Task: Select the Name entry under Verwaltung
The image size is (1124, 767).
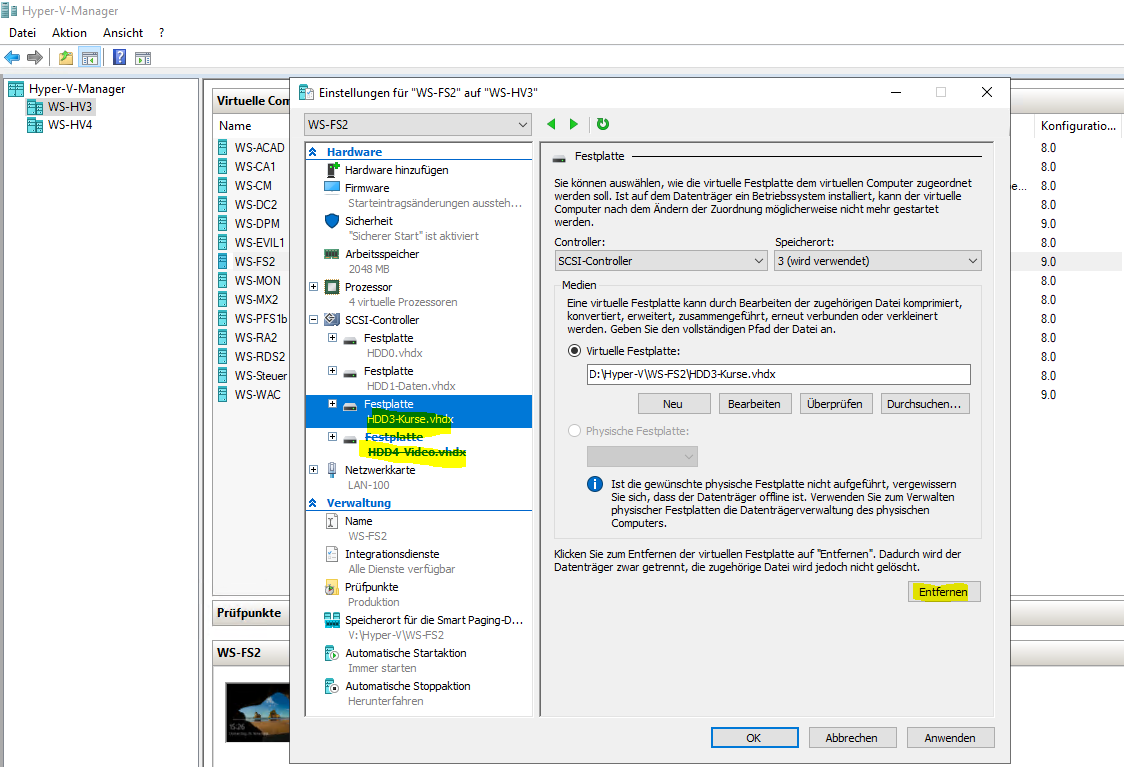Action: tap(358, 521)
